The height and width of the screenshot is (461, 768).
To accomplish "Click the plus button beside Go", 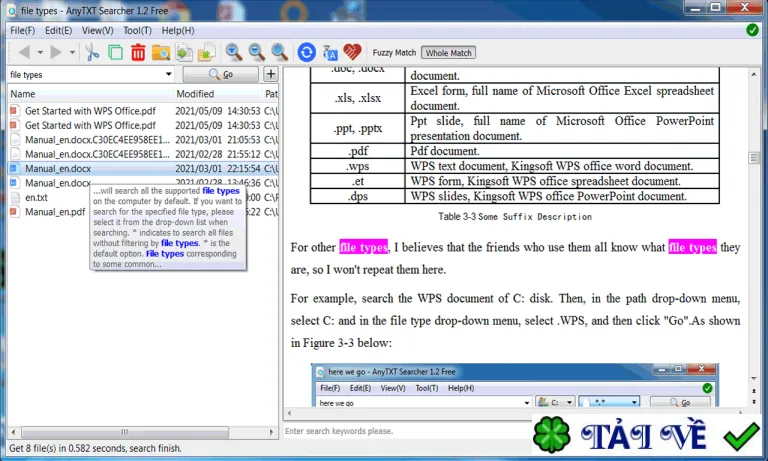I will pyautogui.click(x=271, y=74).
